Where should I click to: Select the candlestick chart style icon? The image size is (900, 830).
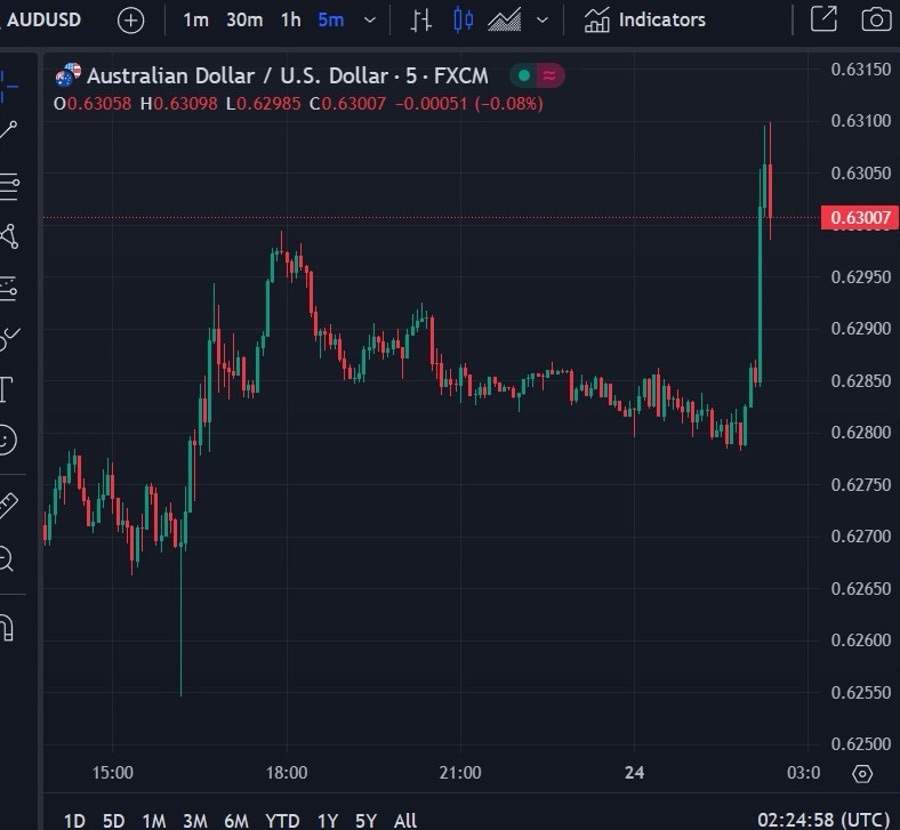tap(463, 20)
